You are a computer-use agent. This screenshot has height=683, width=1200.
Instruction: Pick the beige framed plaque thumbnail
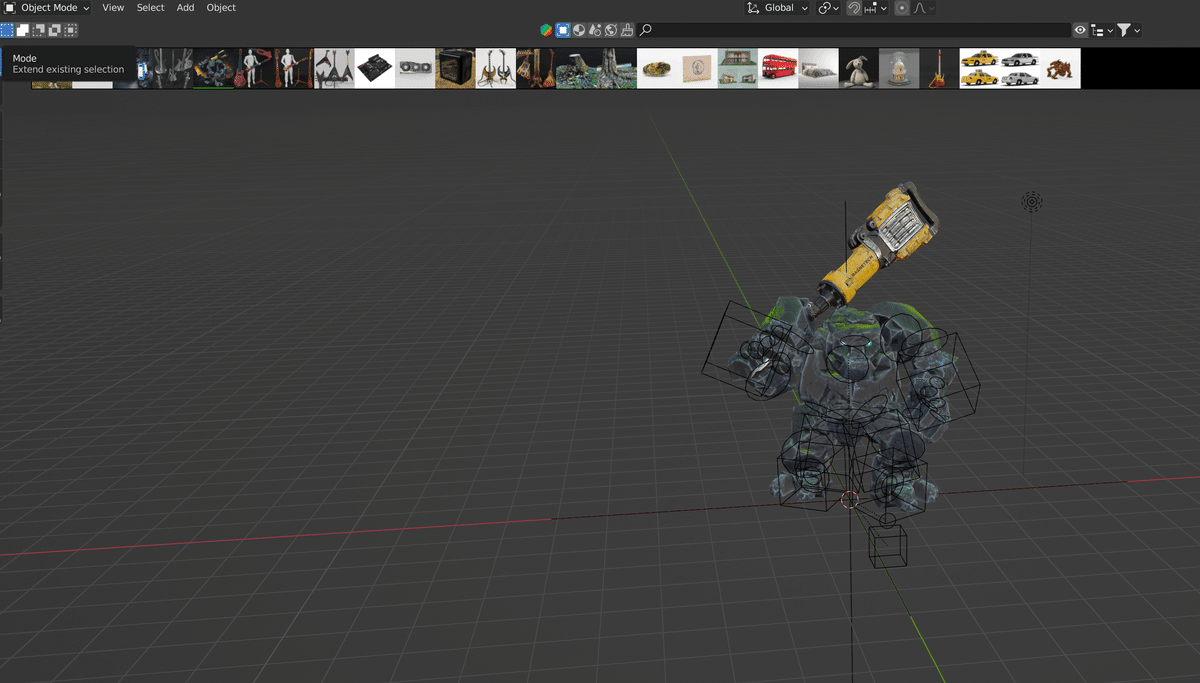(x=697, y=68)
